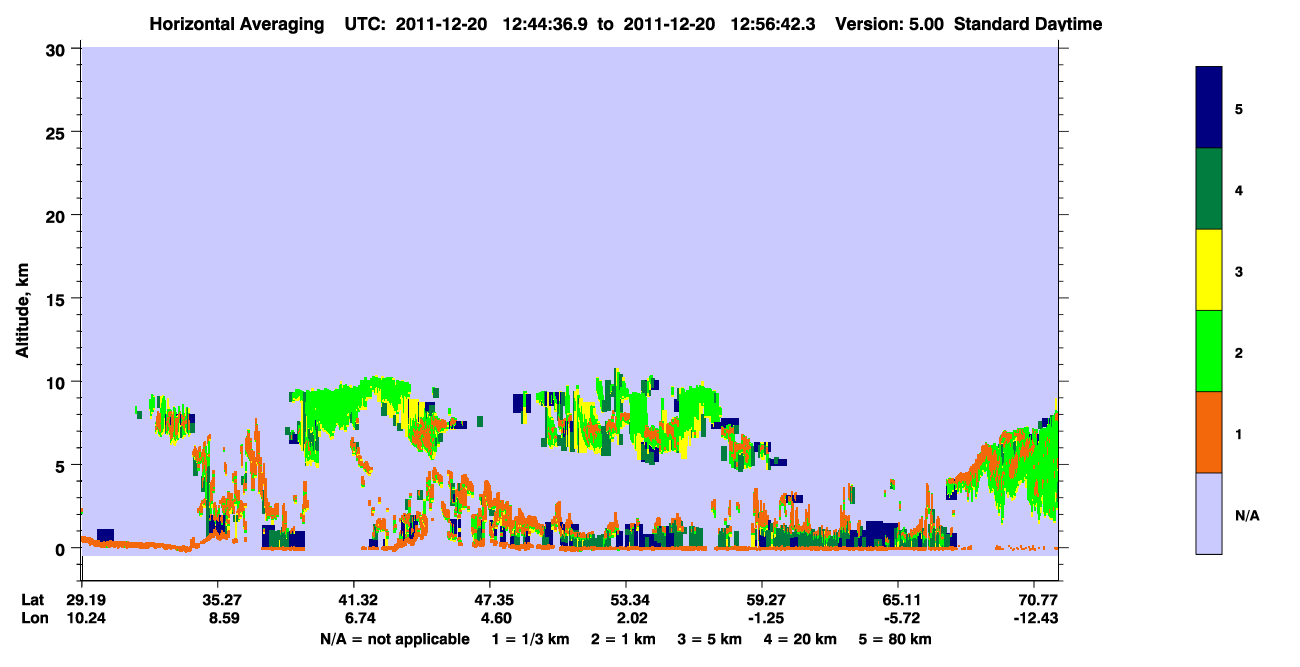Image resolution: width=1300 pixels, height=667 pixels.
Task: Click the lavender N/A colorbar segment
Action: pyautogui.click(x=1209, y=513)
